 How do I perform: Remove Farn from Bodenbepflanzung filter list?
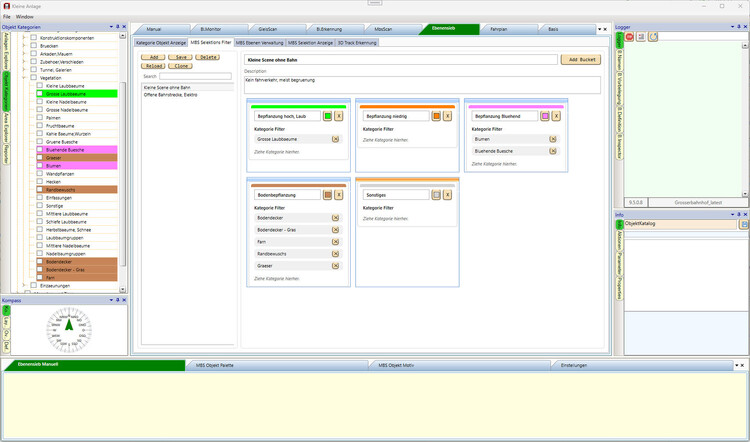[336, 241]
